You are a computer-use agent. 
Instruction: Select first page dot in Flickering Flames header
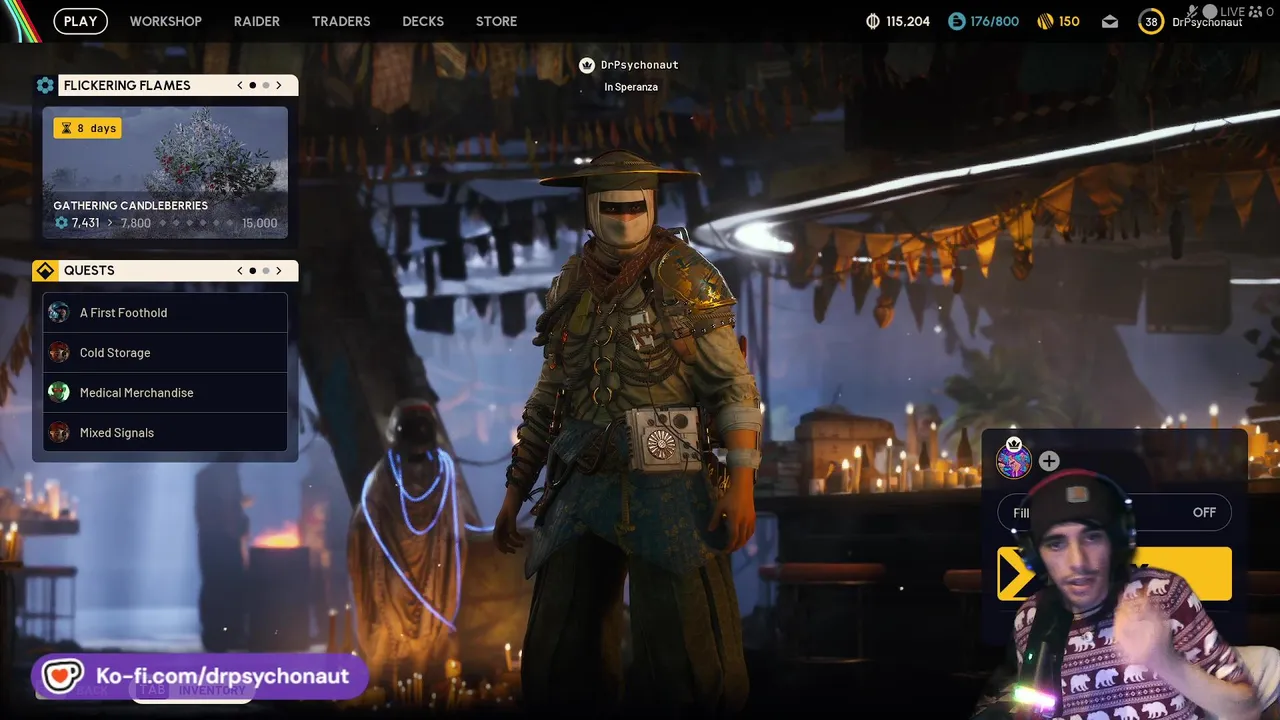pyautogui.click(x=253, y=85)
